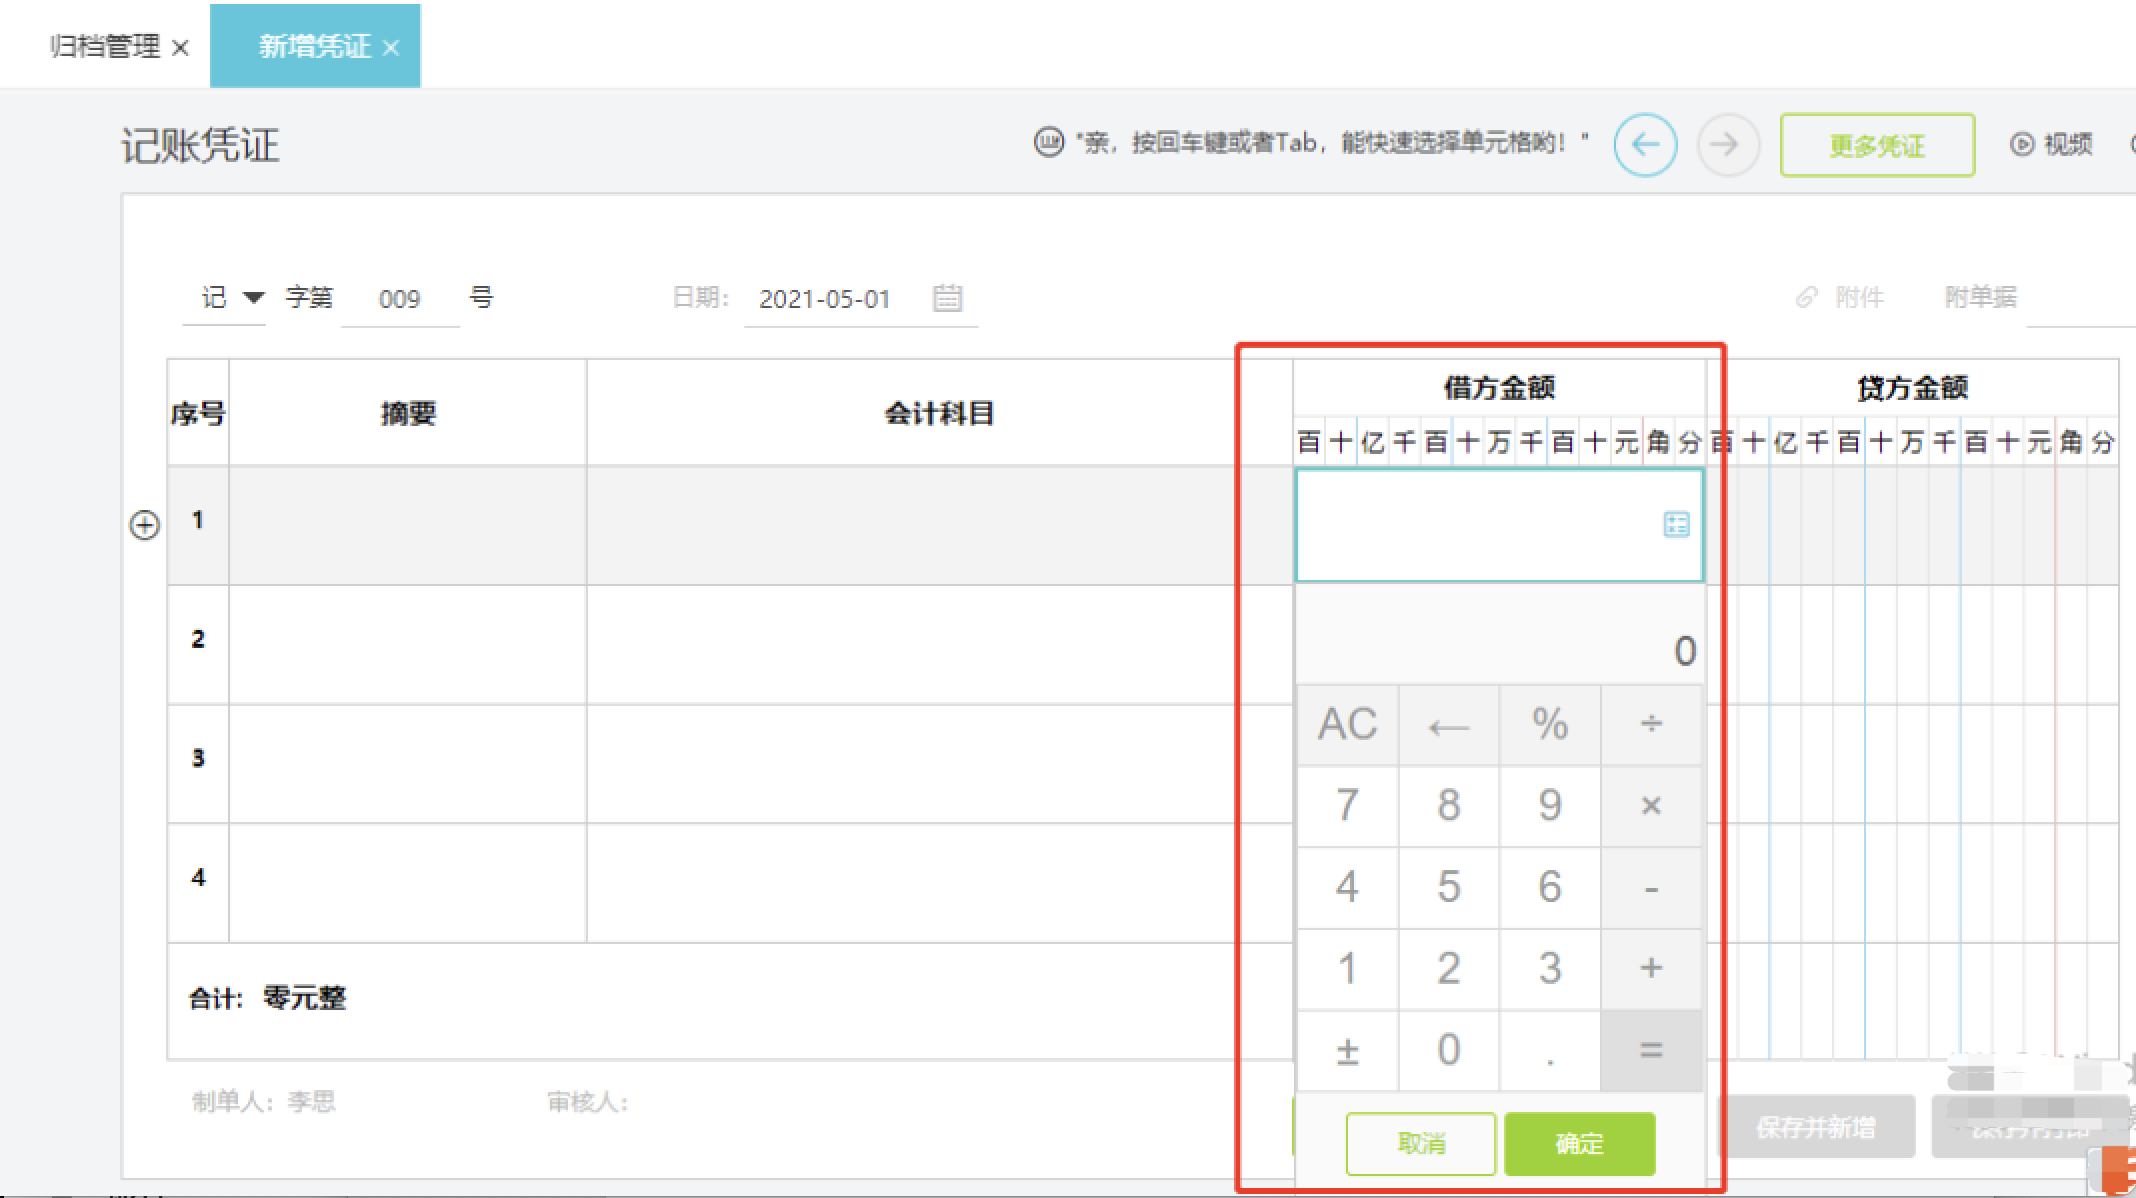Image resolution: width=2136 pixels, height=1198 pixels.
Task: Tap the decimal point key
Action: click(x=1550, y=1050)
